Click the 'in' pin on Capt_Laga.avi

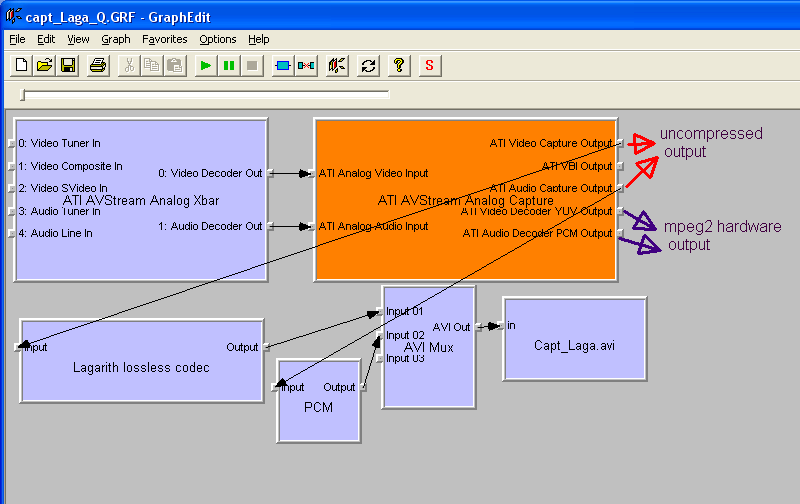point(501,325)
